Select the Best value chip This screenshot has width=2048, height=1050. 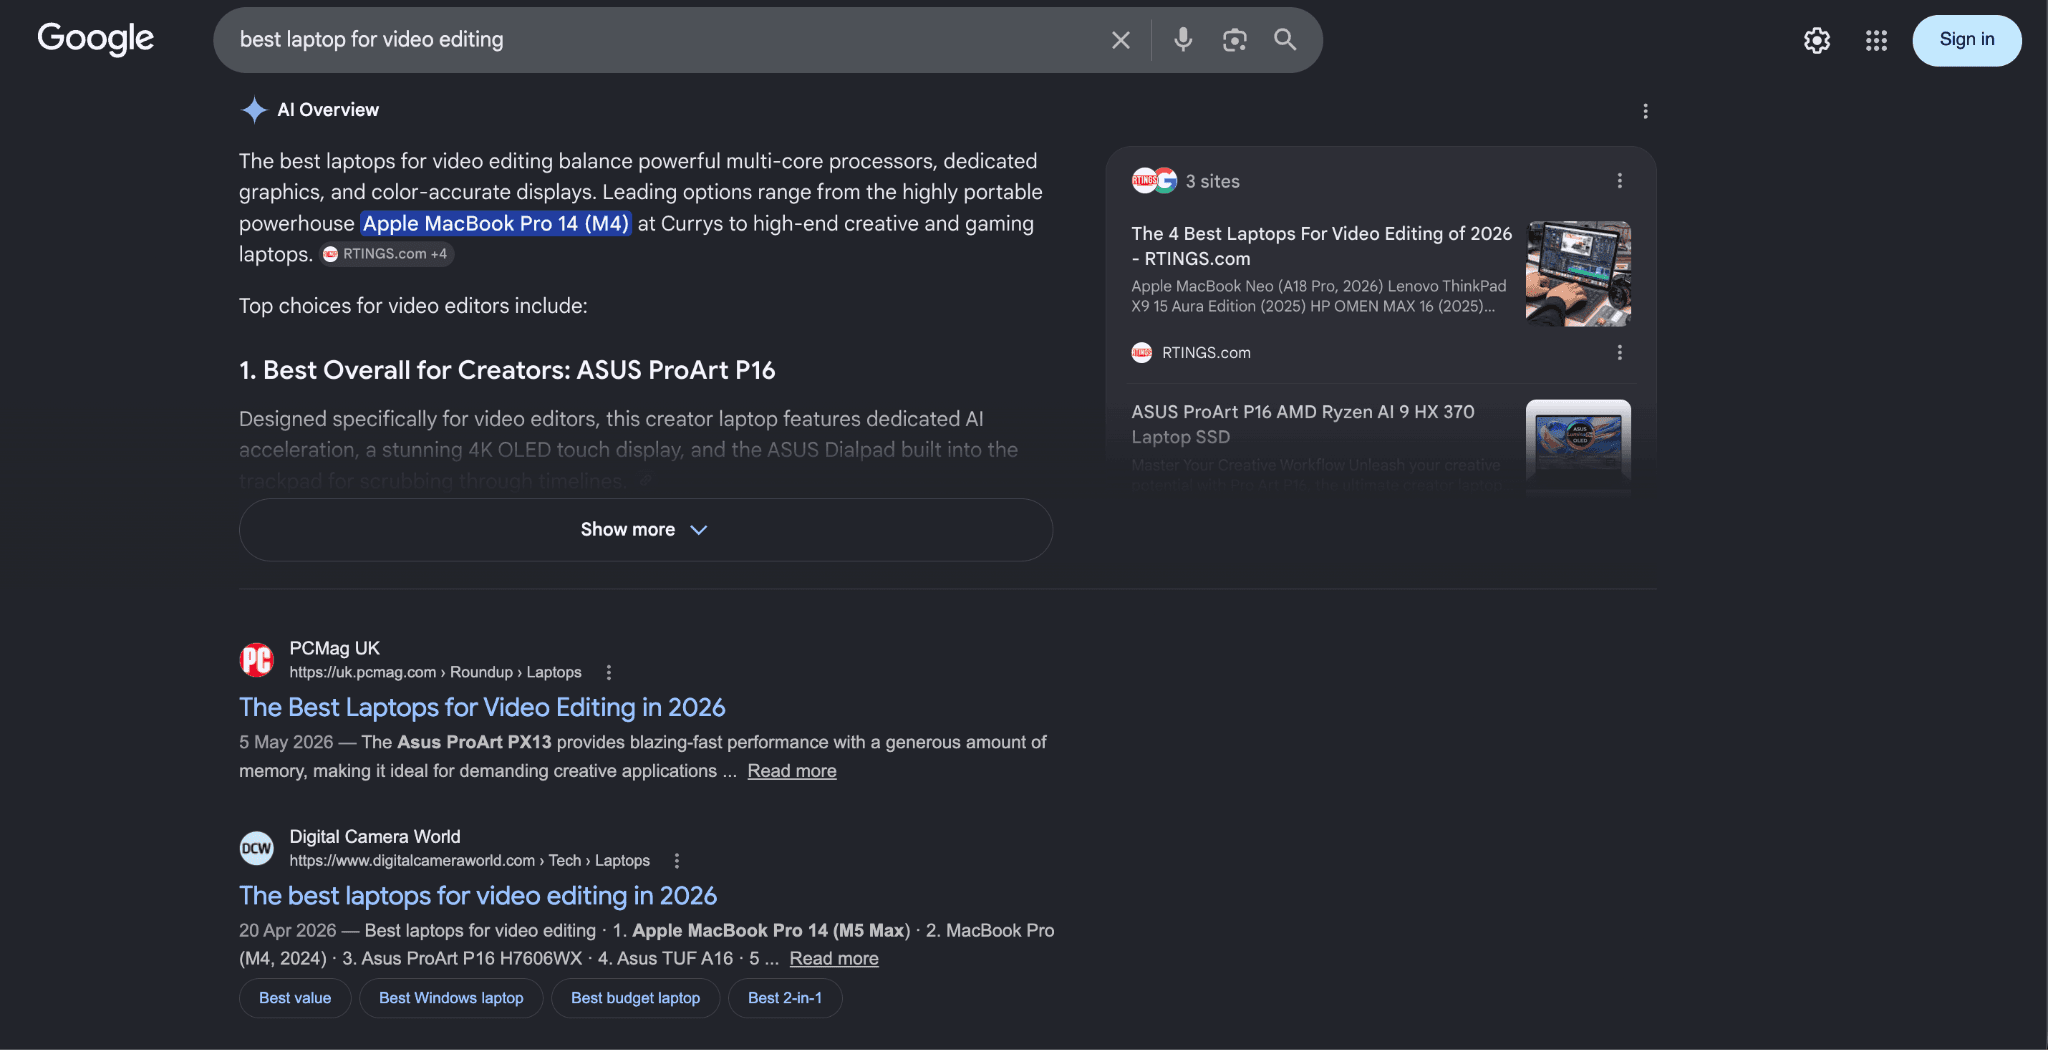point(295,998)
